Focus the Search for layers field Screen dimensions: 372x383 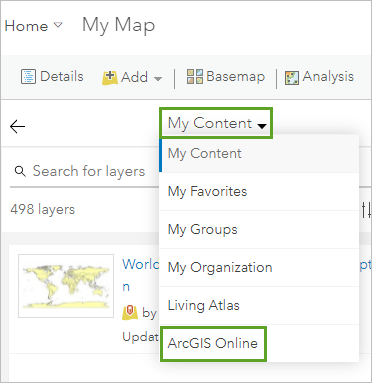click(84, 172)
